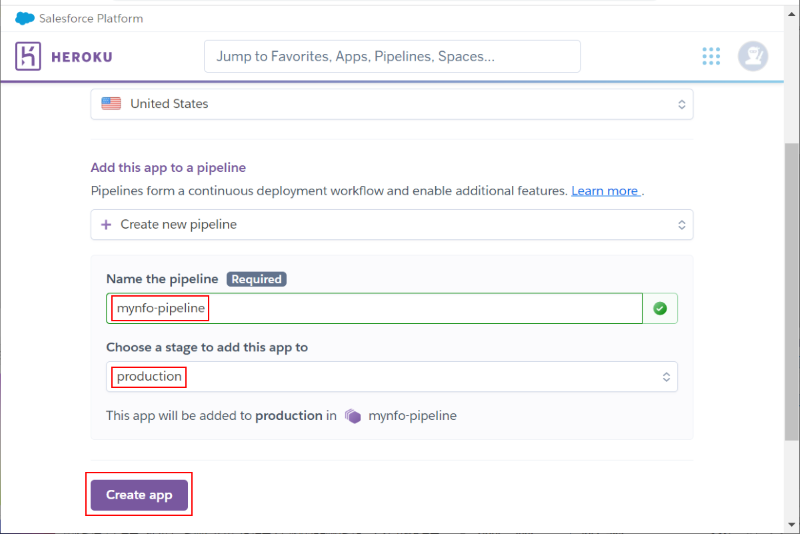Viewport: 800px width, 534px height.
Task: Follow the Learn more link
Action: pyautogui.click(x=605, y=191)
